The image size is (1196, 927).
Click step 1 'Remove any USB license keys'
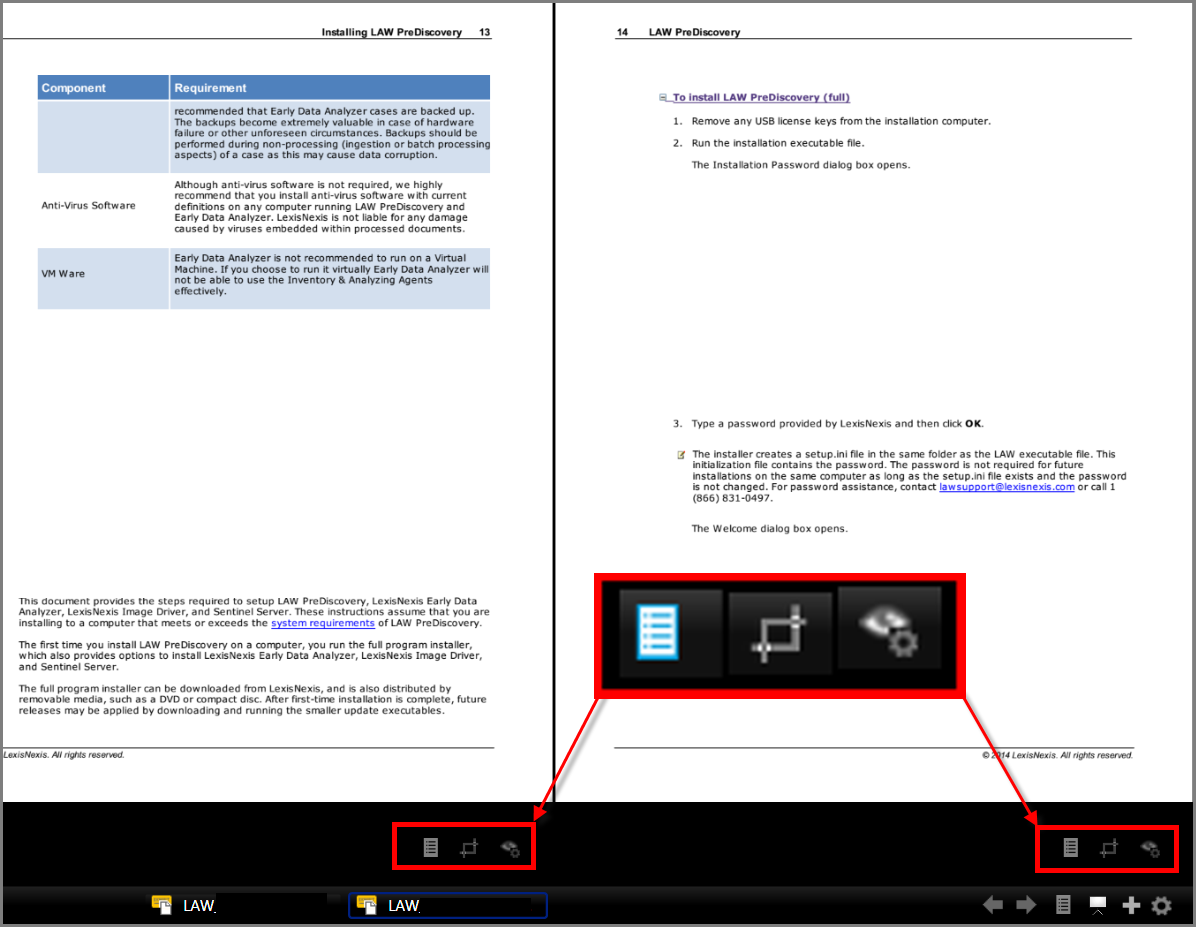(841, 121)
